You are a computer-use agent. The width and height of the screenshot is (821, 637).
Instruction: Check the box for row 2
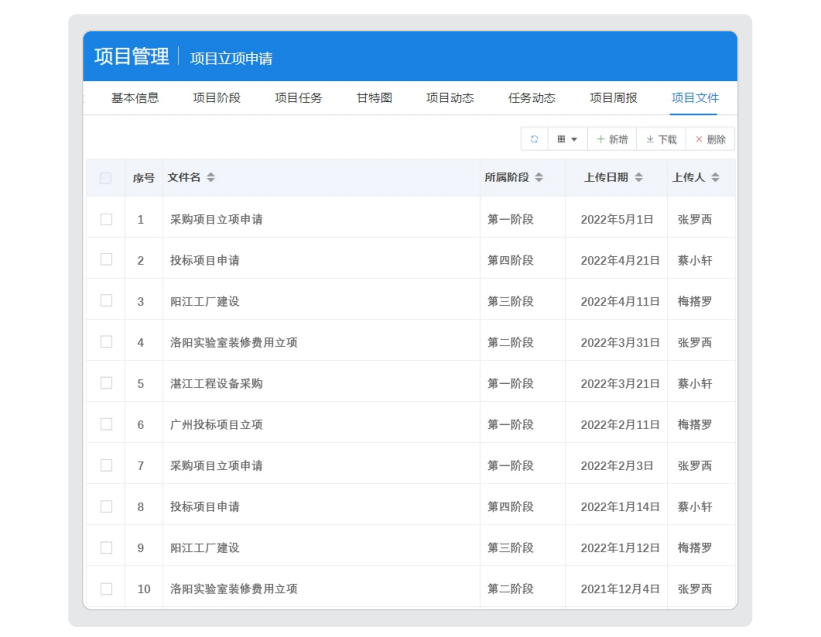tap(106, 260)
